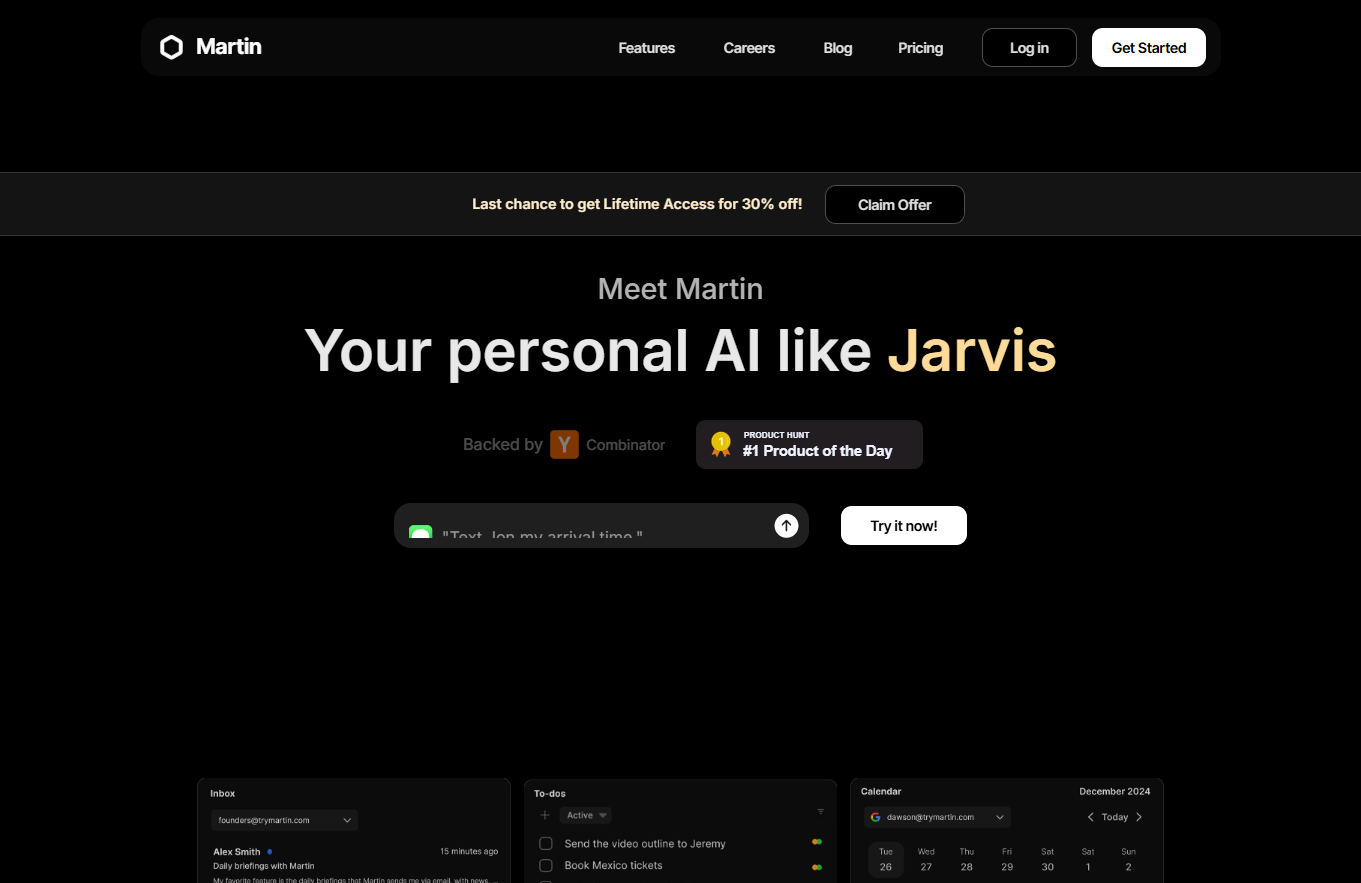
Task: Add a to-do with the plus icon
Action: tap(545, 815)
